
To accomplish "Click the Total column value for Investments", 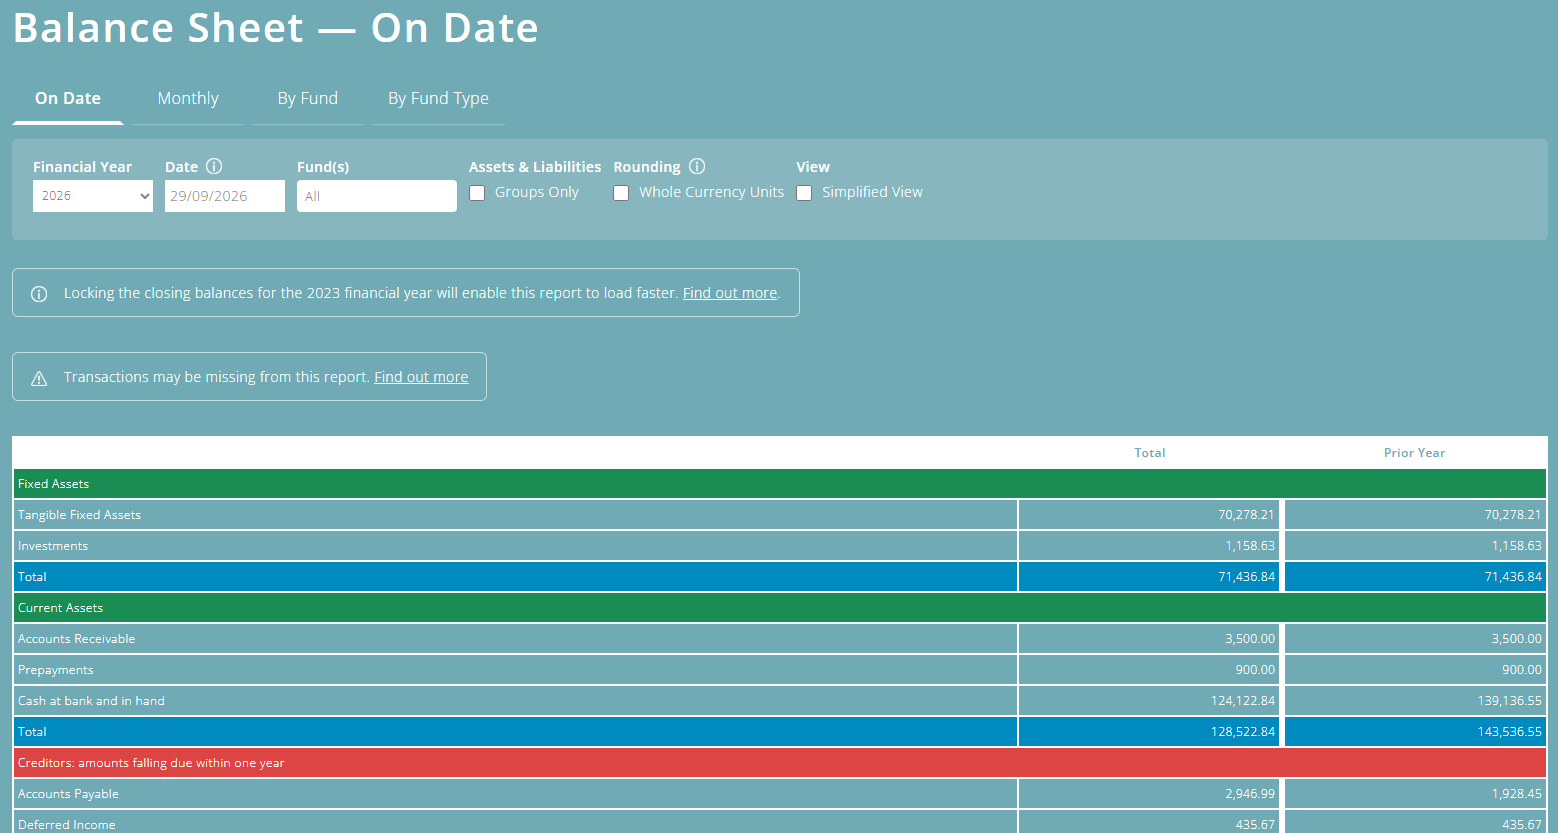I will pos(1250,546).
